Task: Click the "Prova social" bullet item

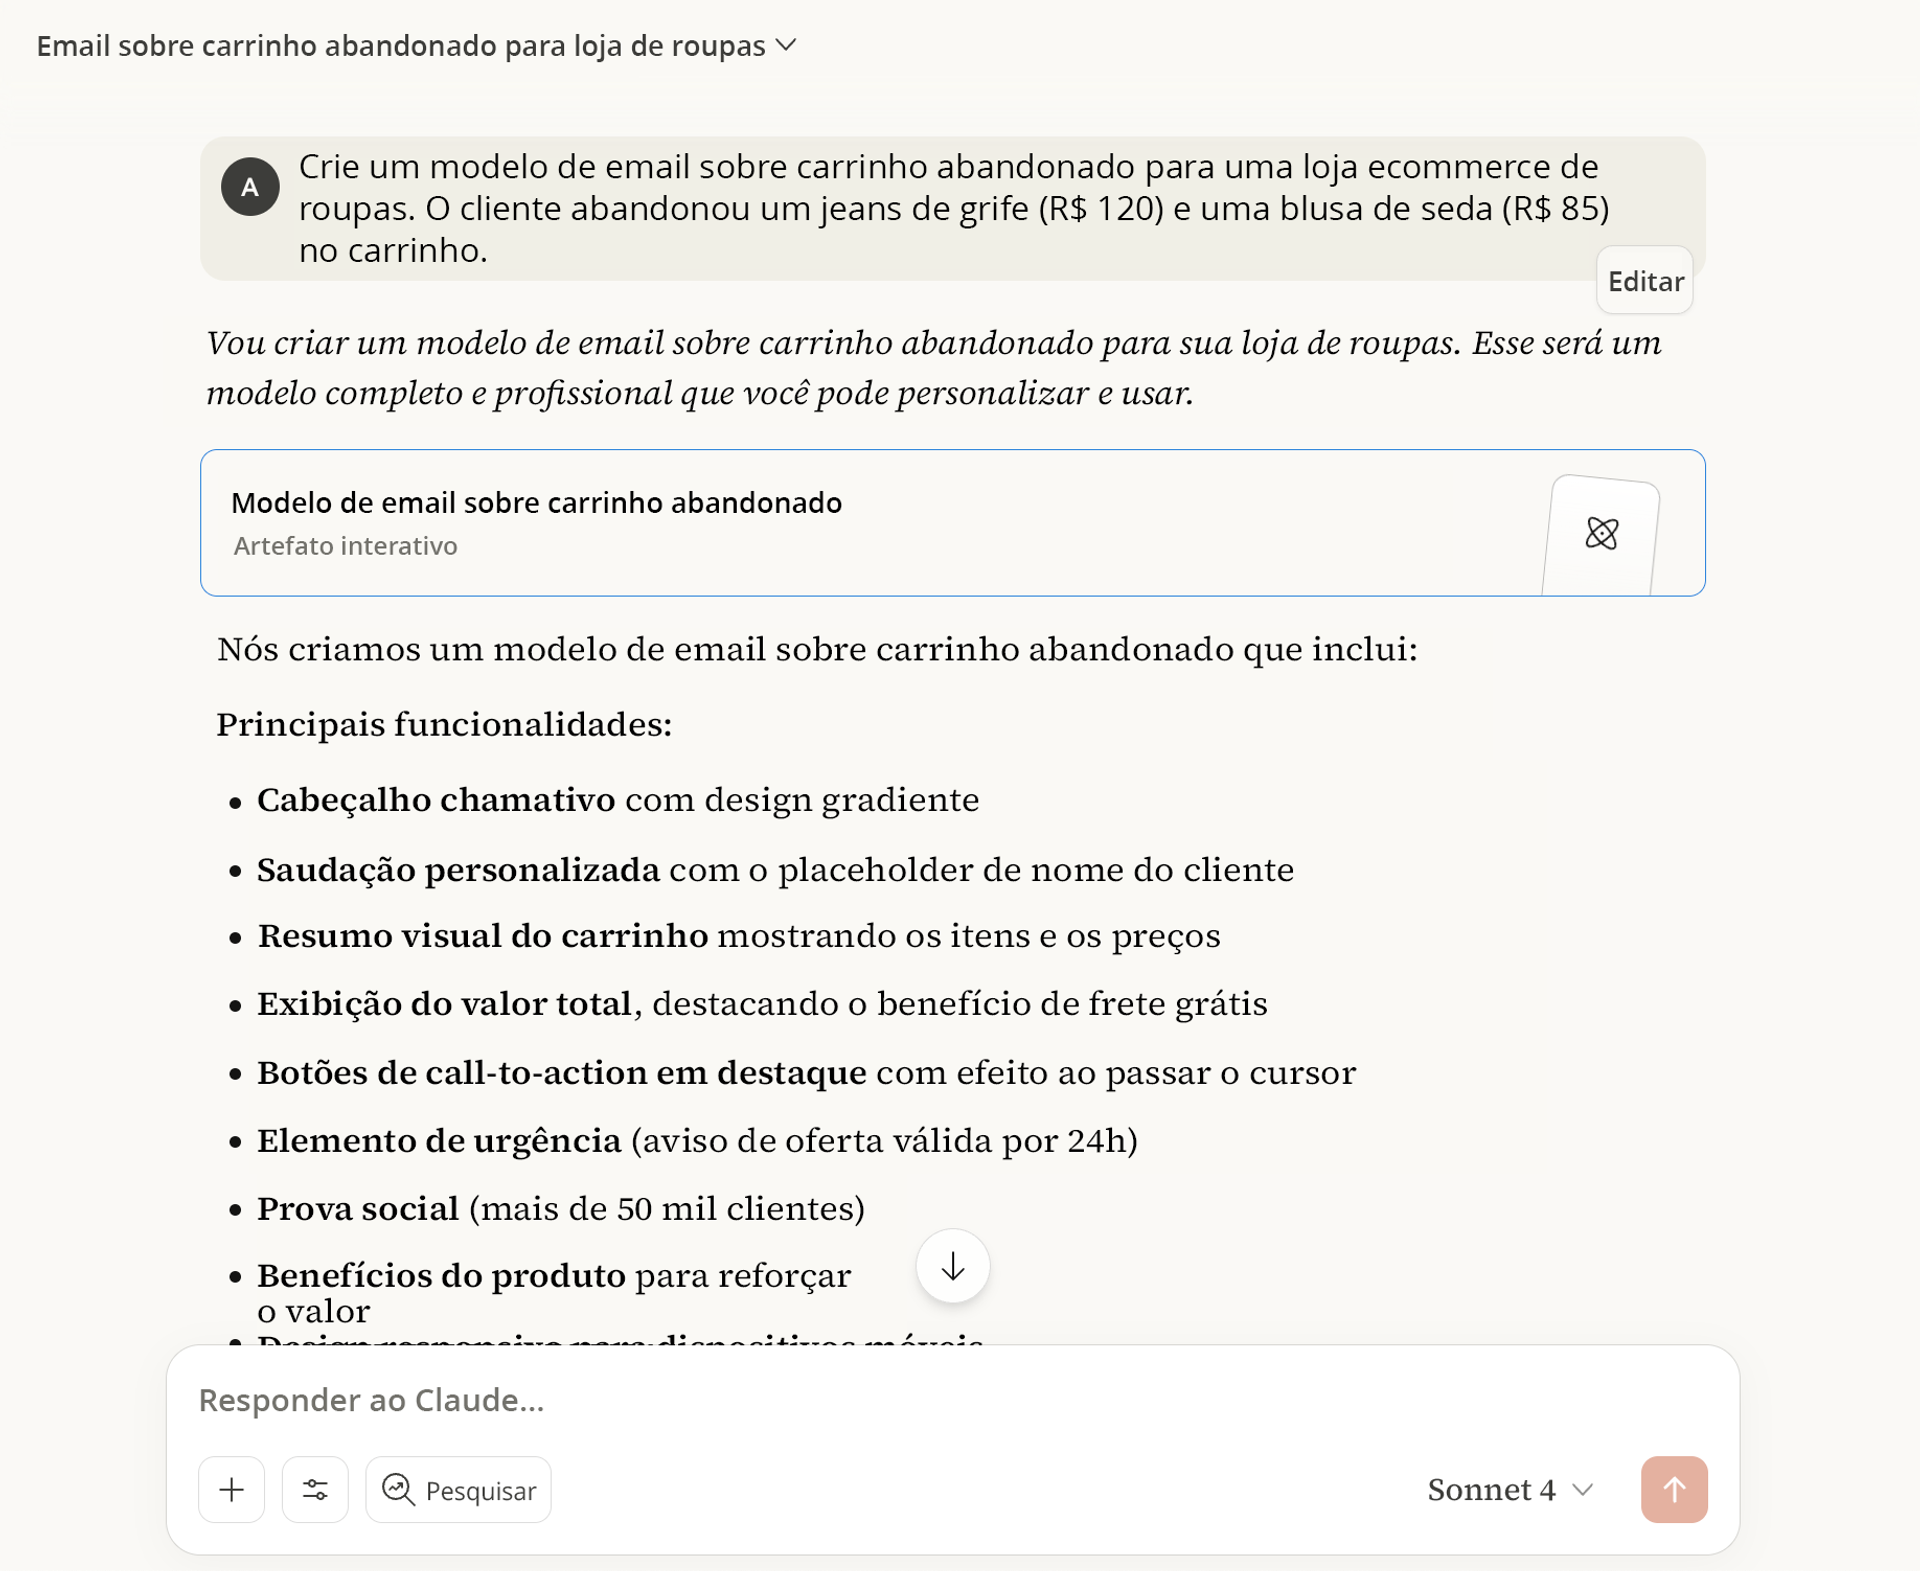Action: [560, 1208]
